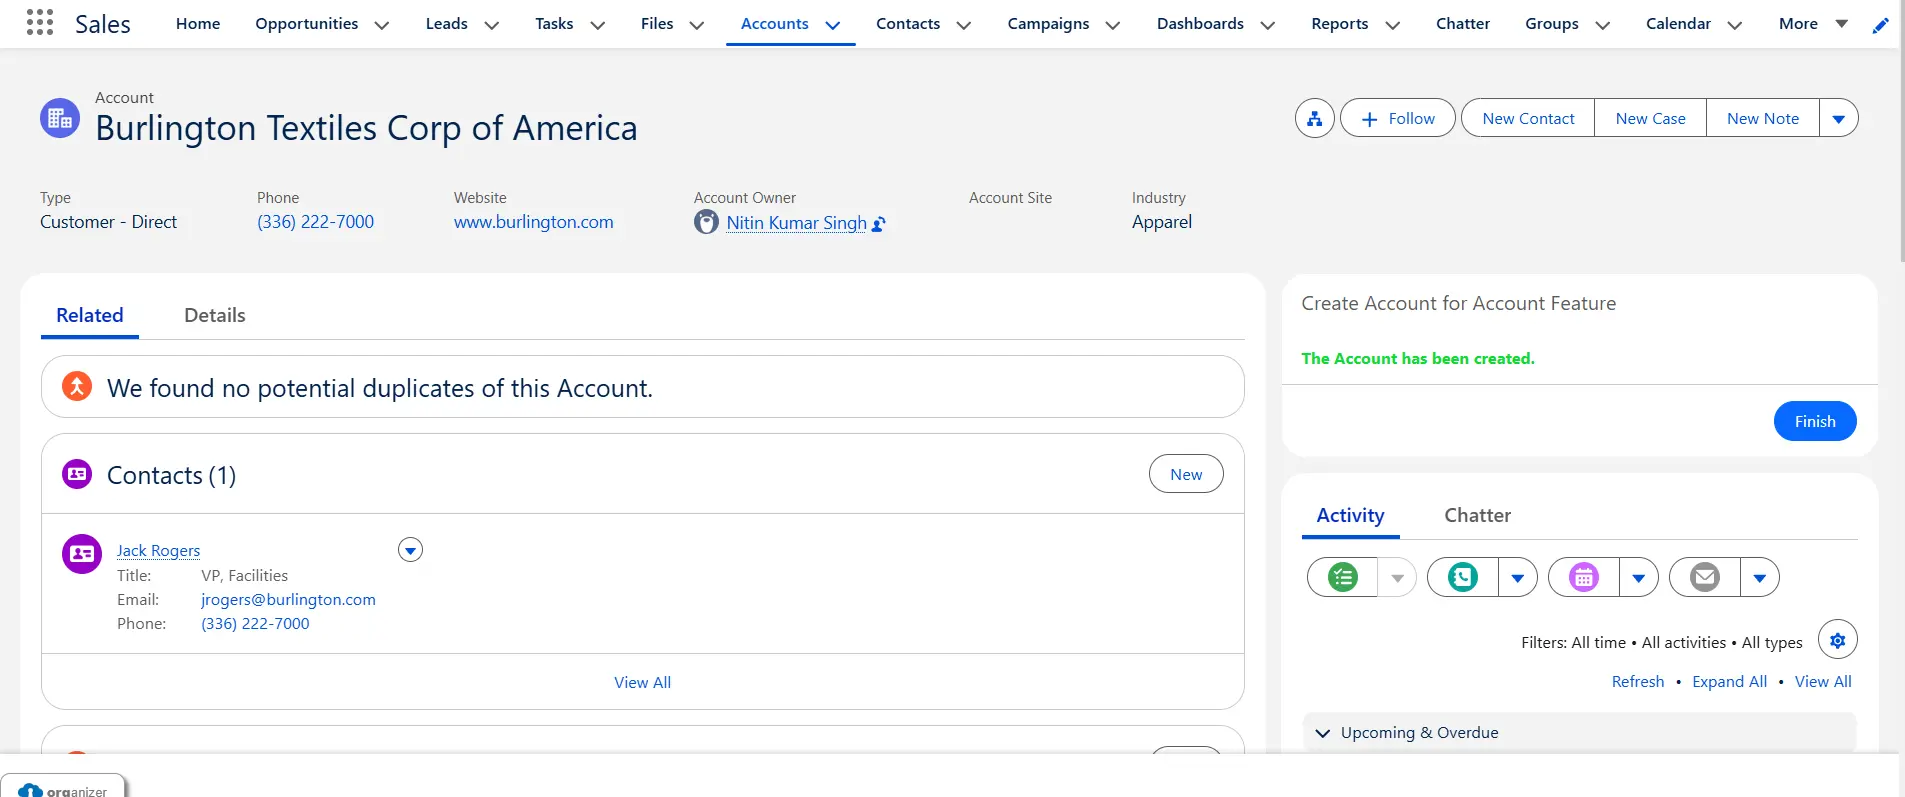
Task: Click the pencil edit navigation icon
Action: click(1880, 25)
